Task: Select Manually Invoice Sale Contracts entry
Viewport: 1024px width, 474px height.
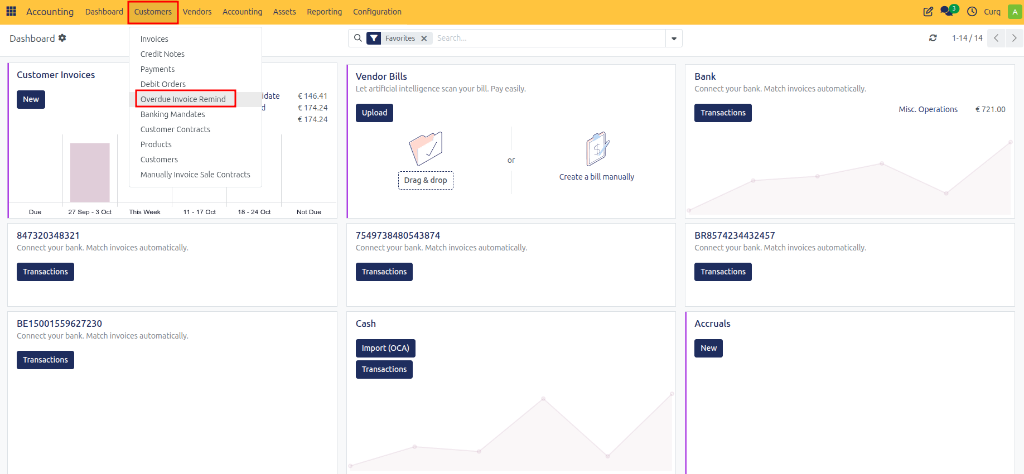Action: pyautogui.click(x=195, y=175)
